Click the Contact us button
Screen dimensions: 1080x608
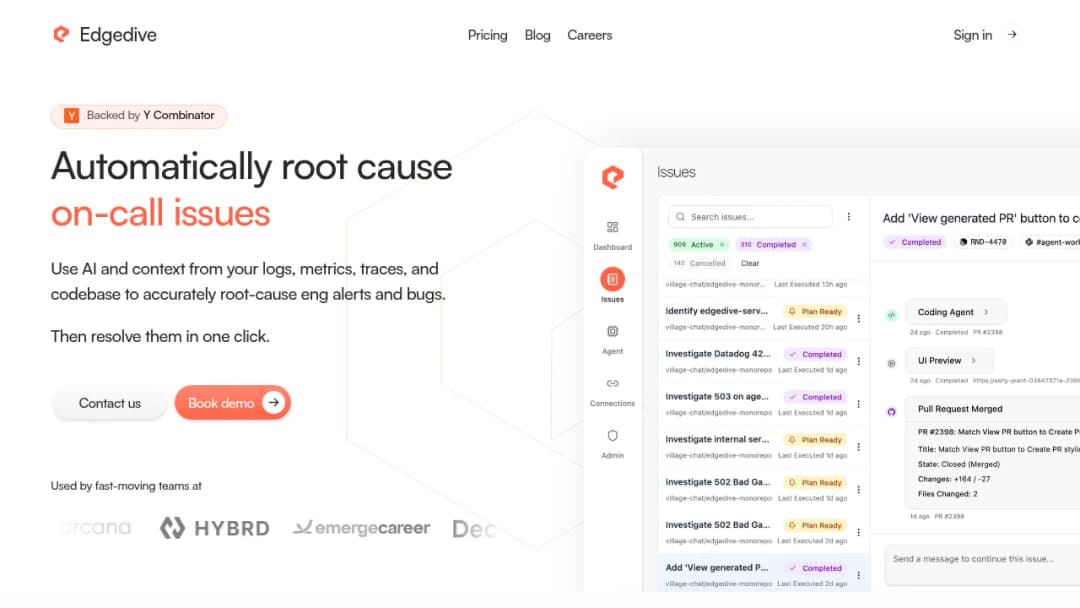click(x=110, y=403)
